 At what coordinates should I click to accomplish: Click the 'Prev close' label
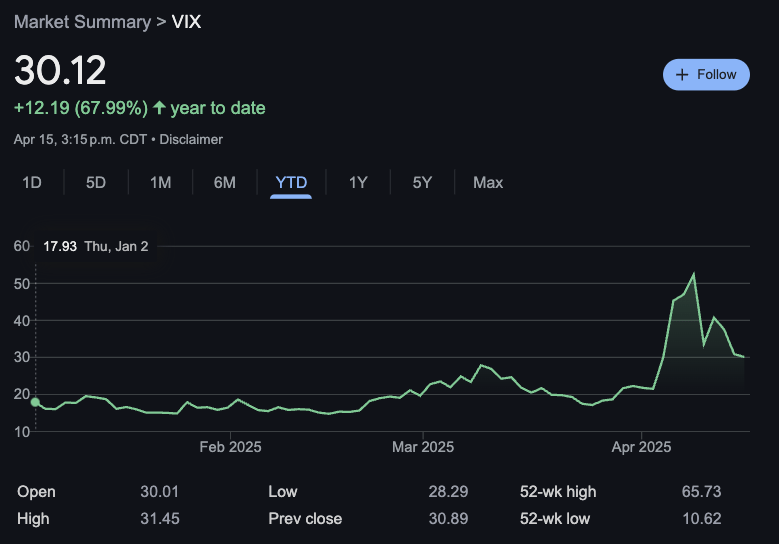click(x=305, y=519)
